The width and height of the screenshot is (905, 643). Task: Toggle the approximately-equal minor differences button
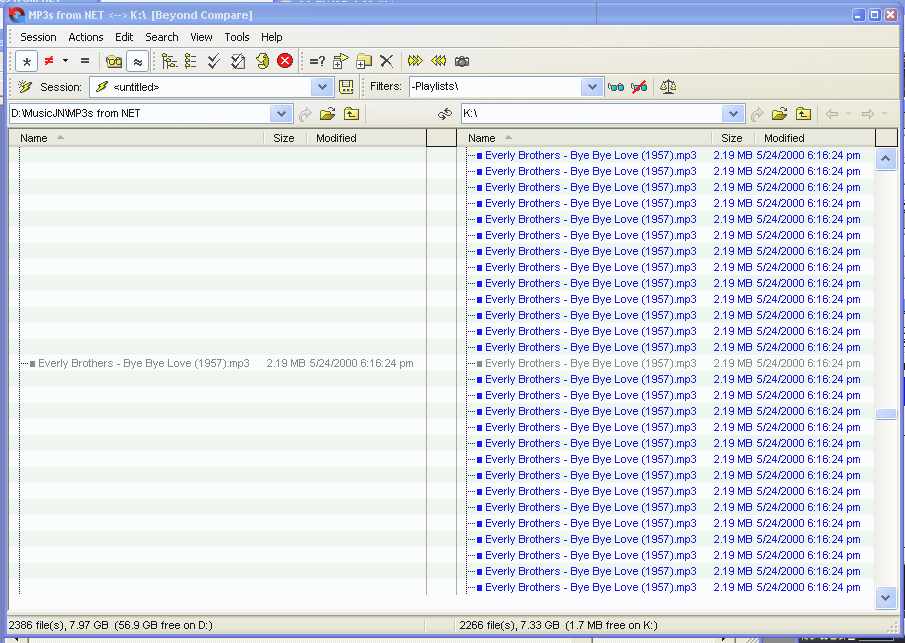137,61
